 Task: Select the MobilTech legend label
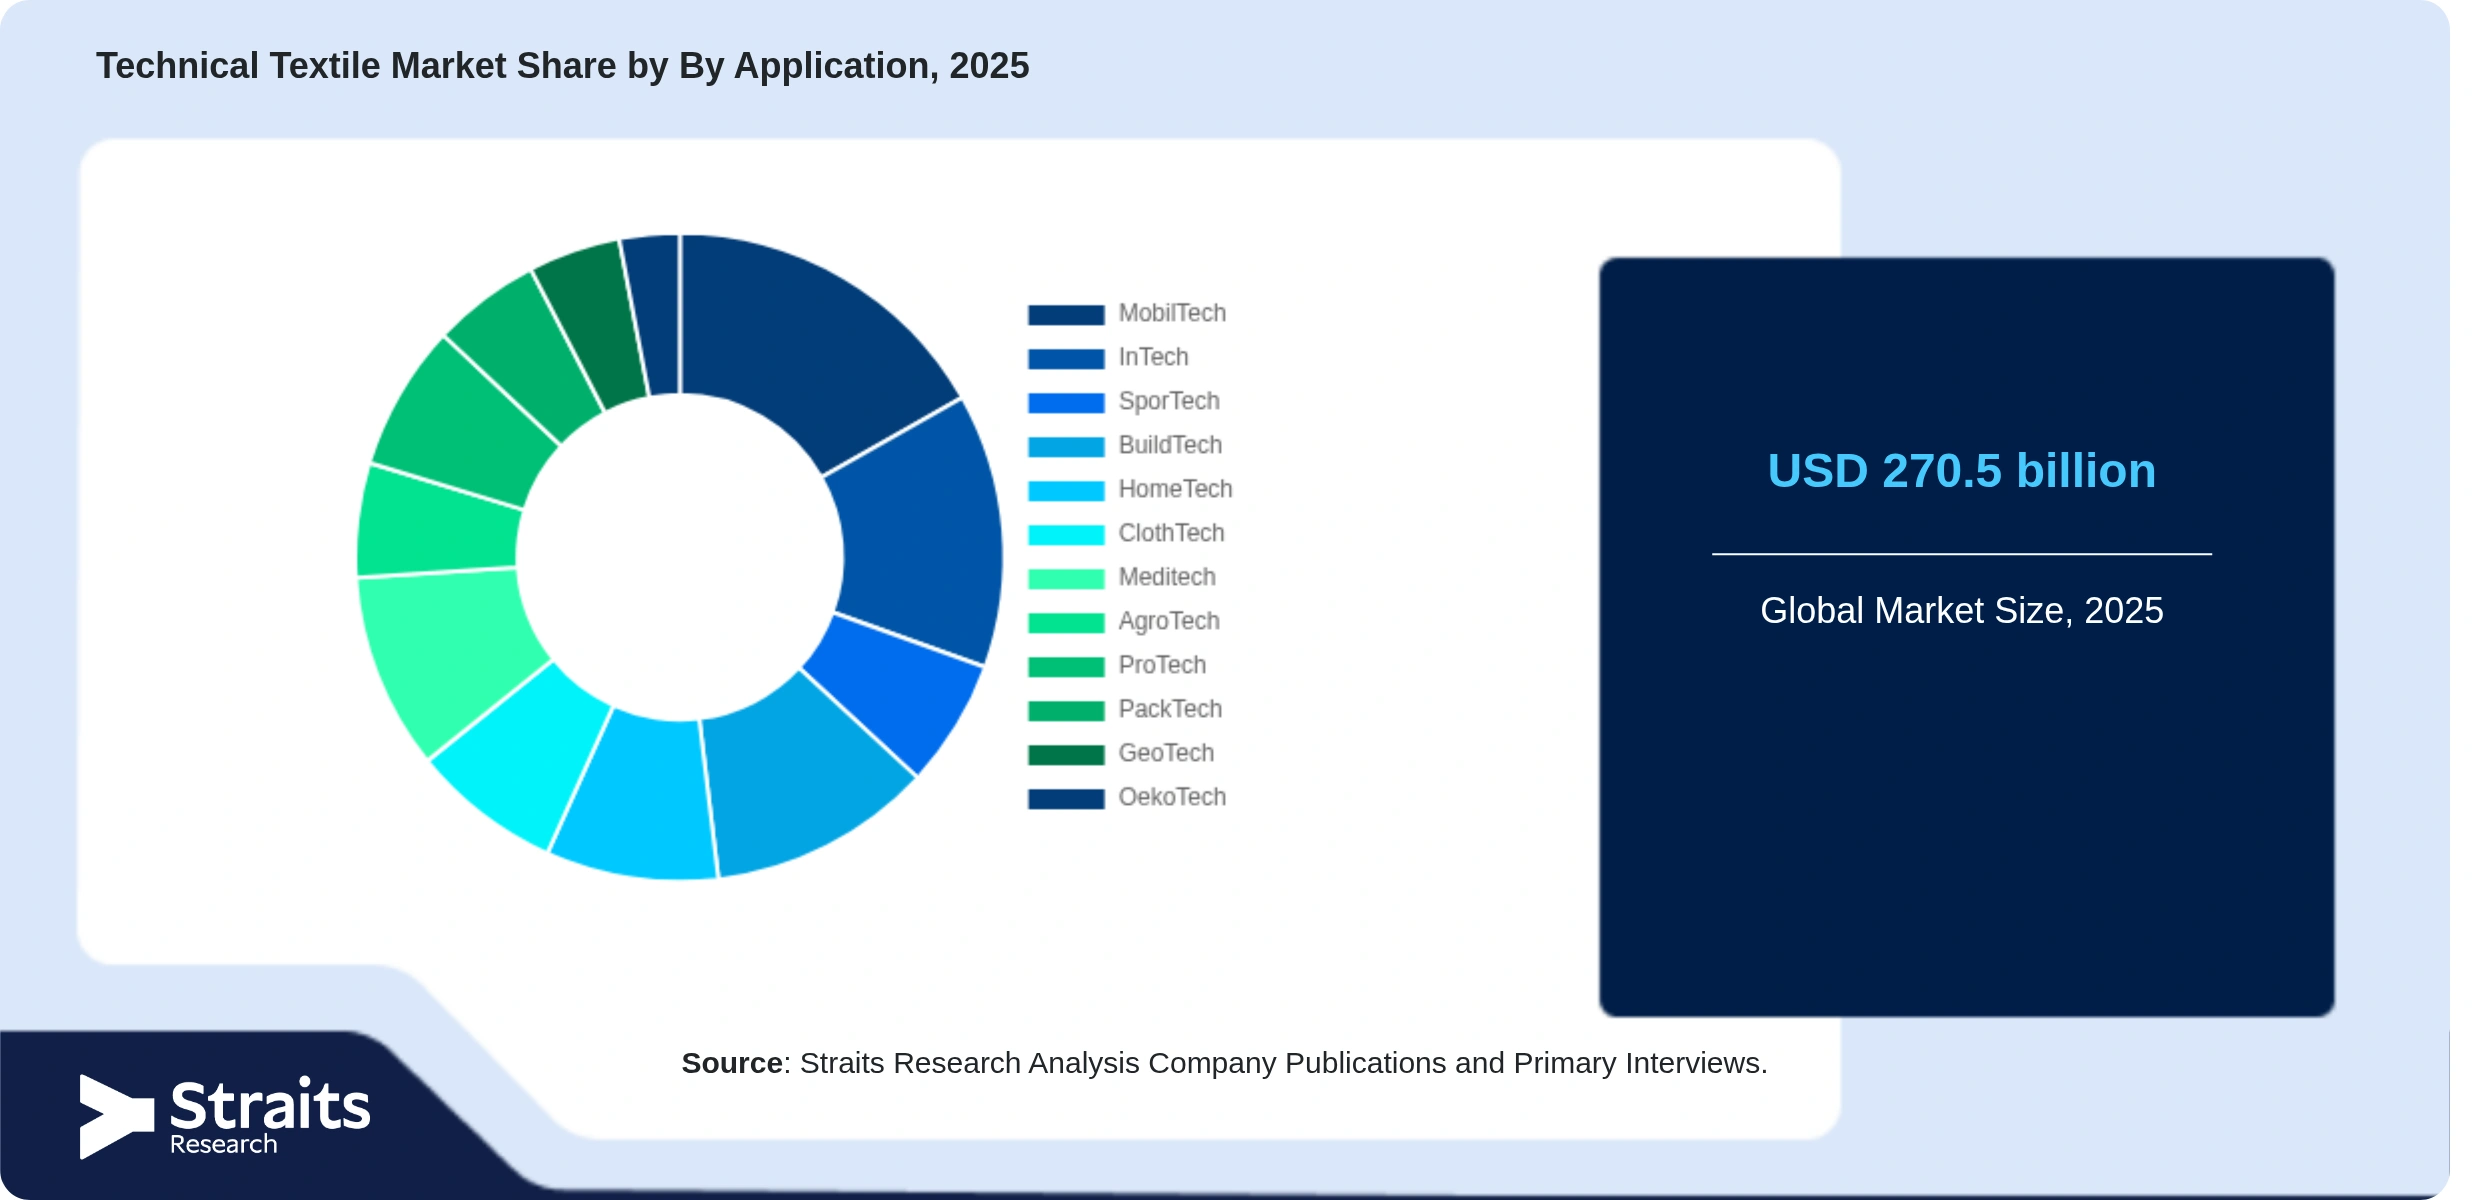coord(1172,313)
